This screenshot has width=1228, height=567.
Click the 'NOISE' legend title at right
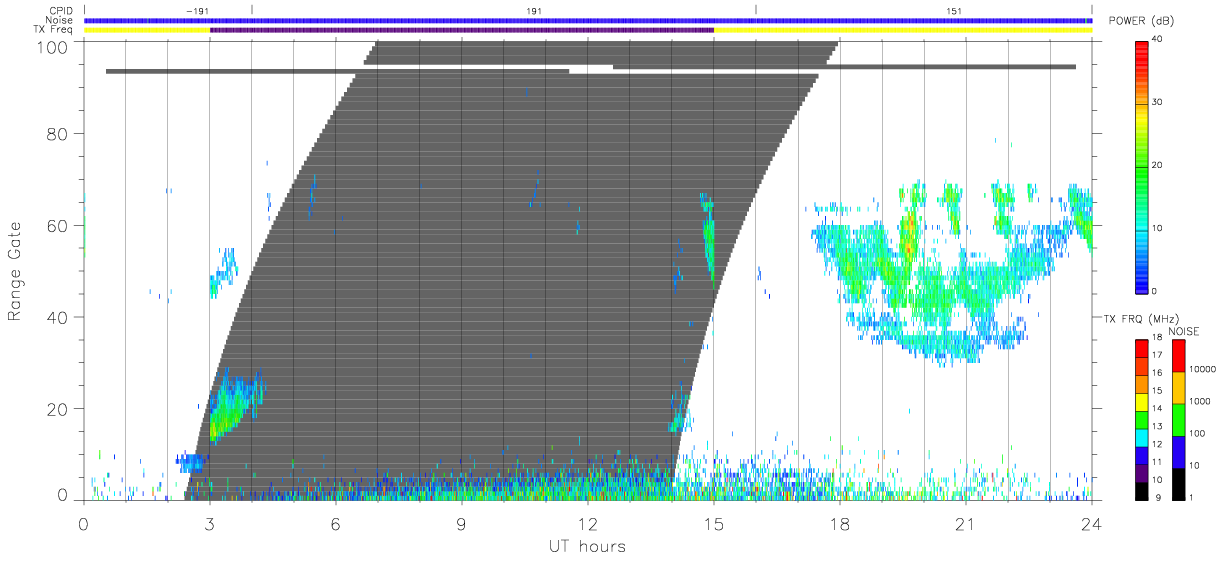(1184, 331)
